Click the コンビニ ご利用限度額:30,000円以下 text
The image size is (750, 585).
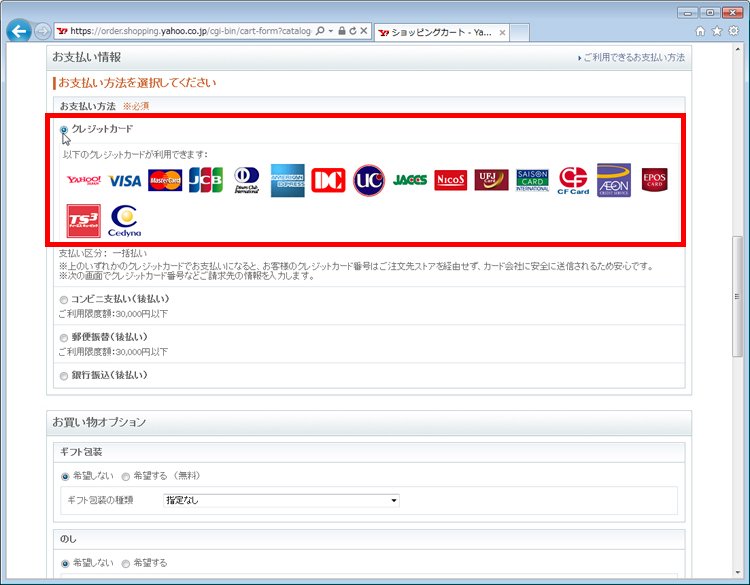(x=113, y=314)
